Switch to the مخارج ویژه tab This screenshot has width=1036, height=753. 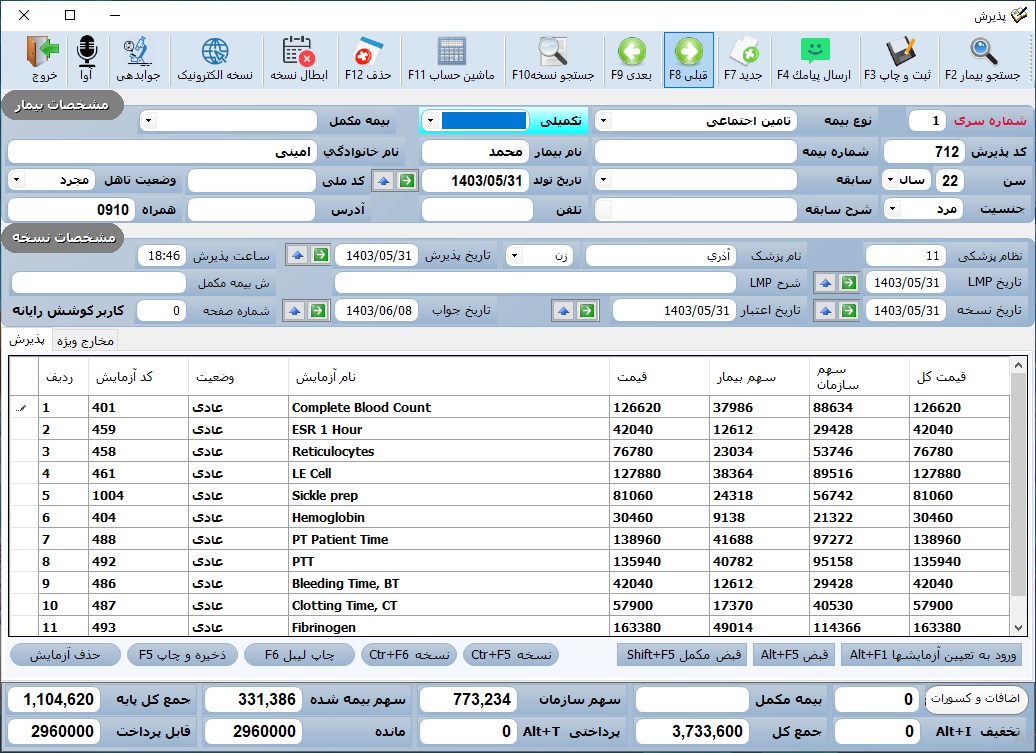click(x=87, y=341)
